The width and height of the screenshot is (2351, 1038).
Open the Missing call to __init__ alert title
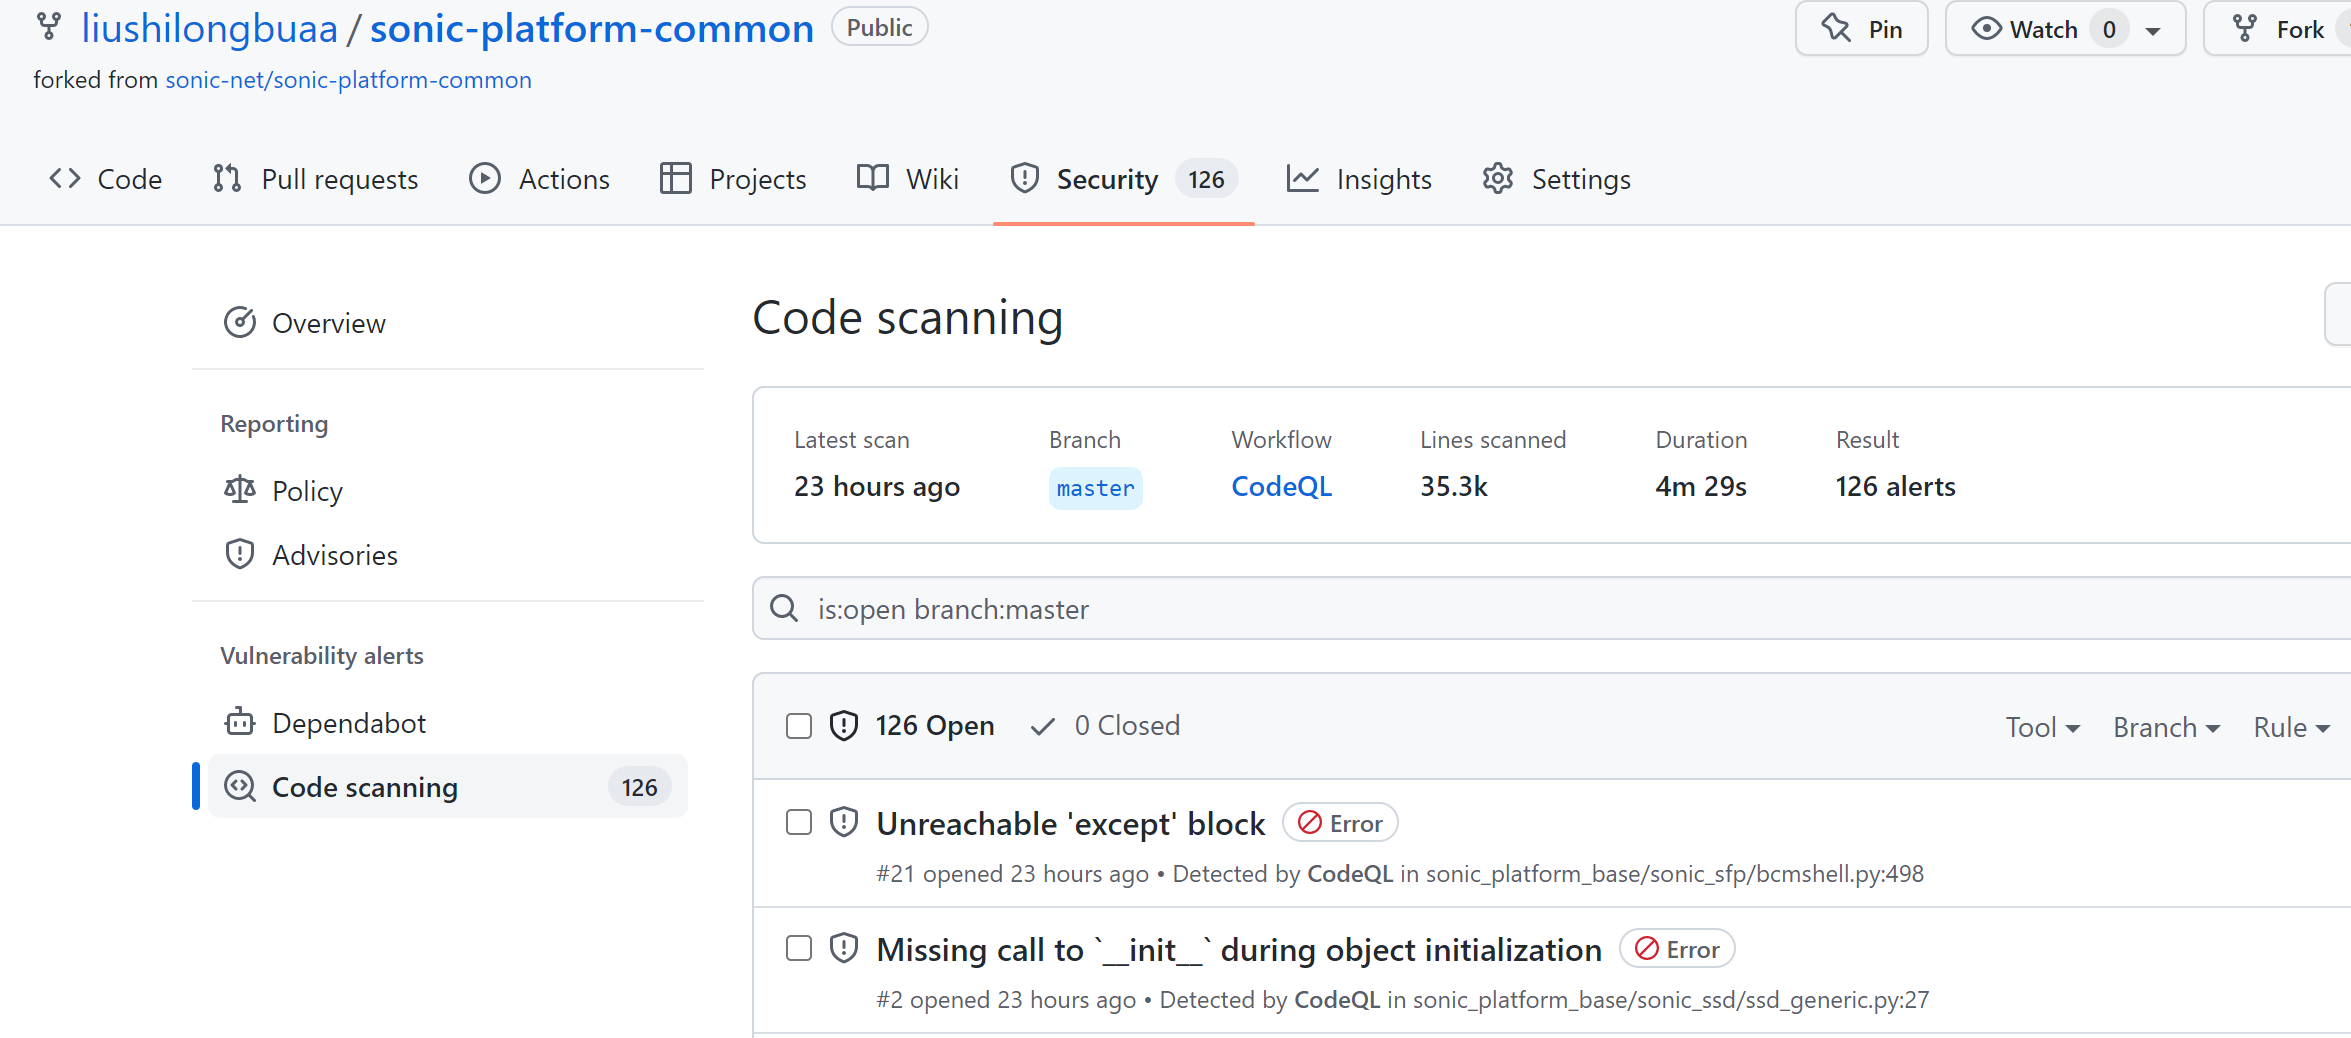1239,949
